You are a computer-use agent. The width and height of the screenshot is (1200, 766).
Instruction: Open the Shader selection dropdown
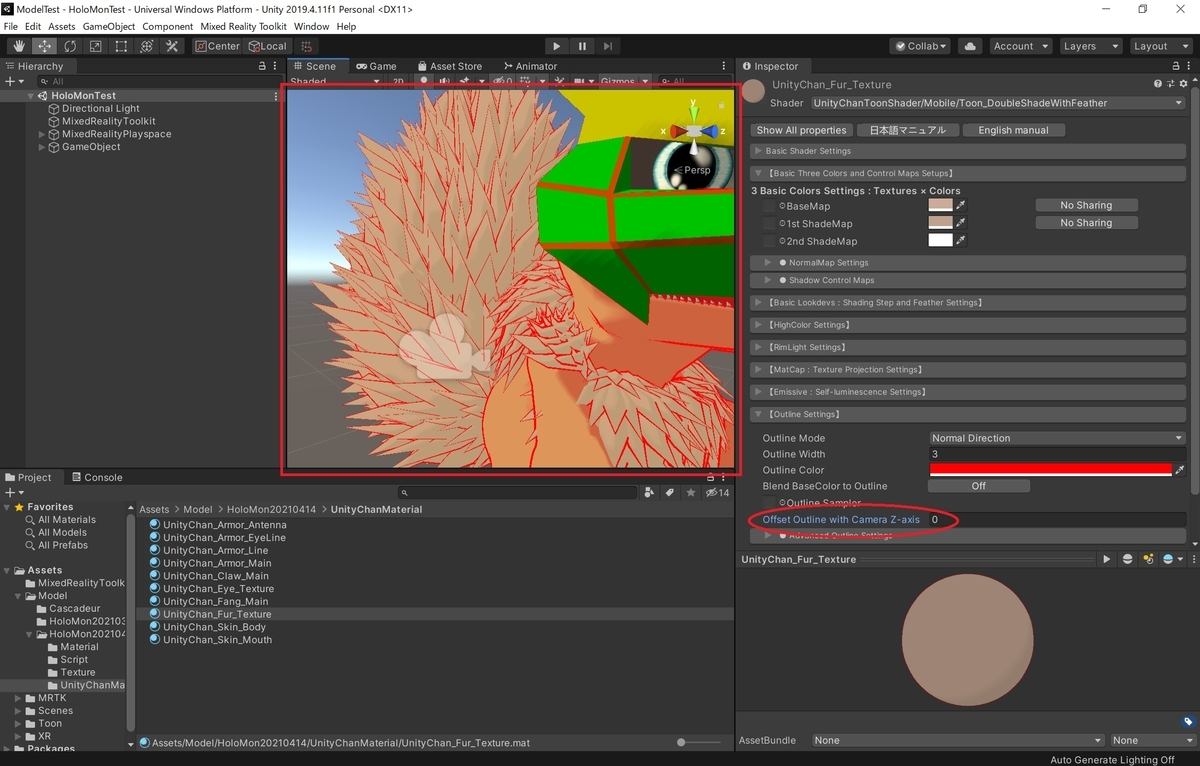(x=998, y=103)
